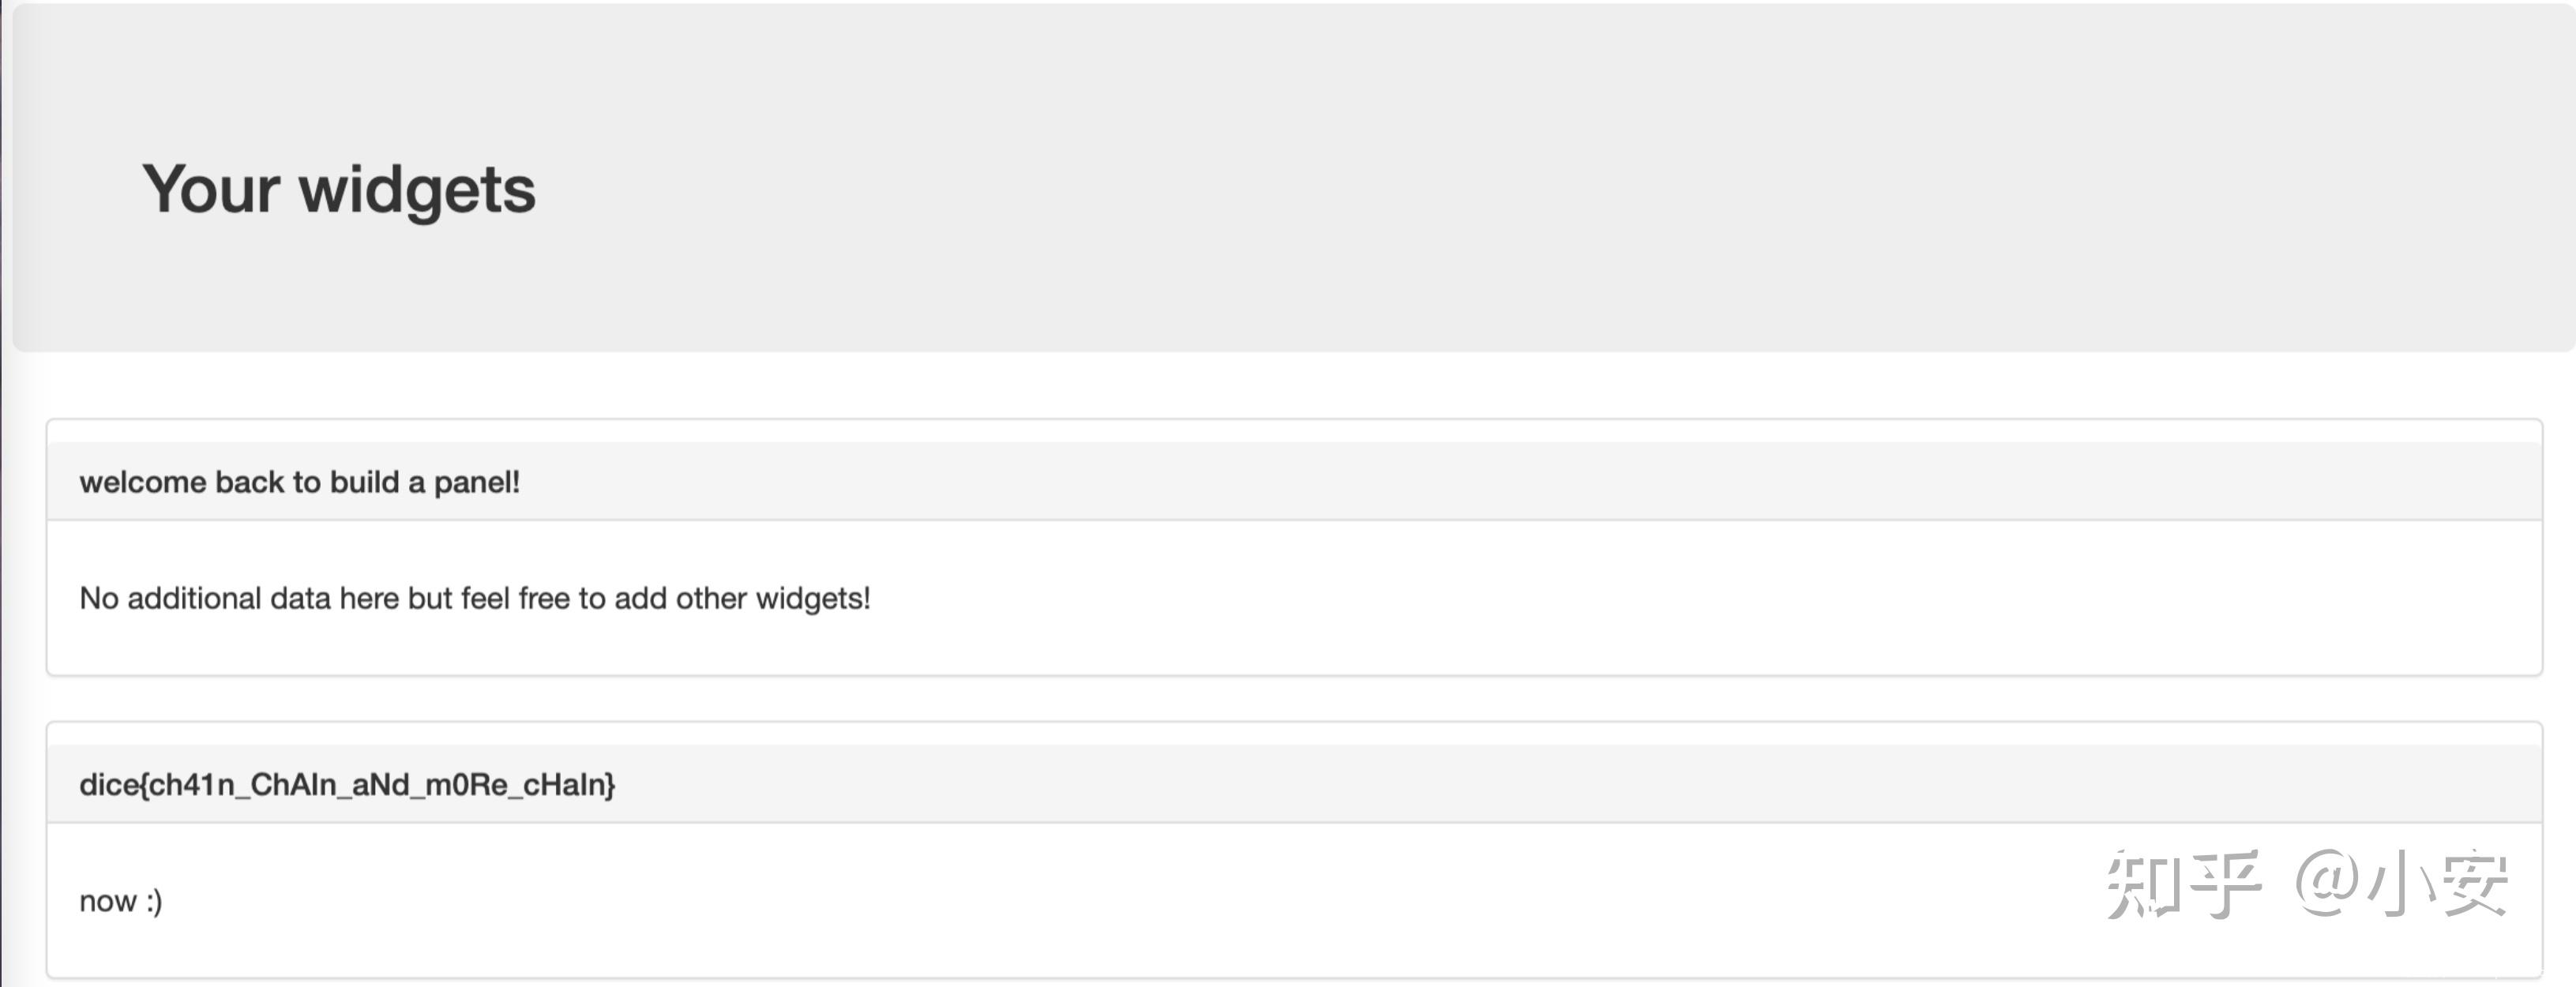
Task: Select the "welcome back to build a panel!" title
Action: pyautogui.click(x=299, y=482)
